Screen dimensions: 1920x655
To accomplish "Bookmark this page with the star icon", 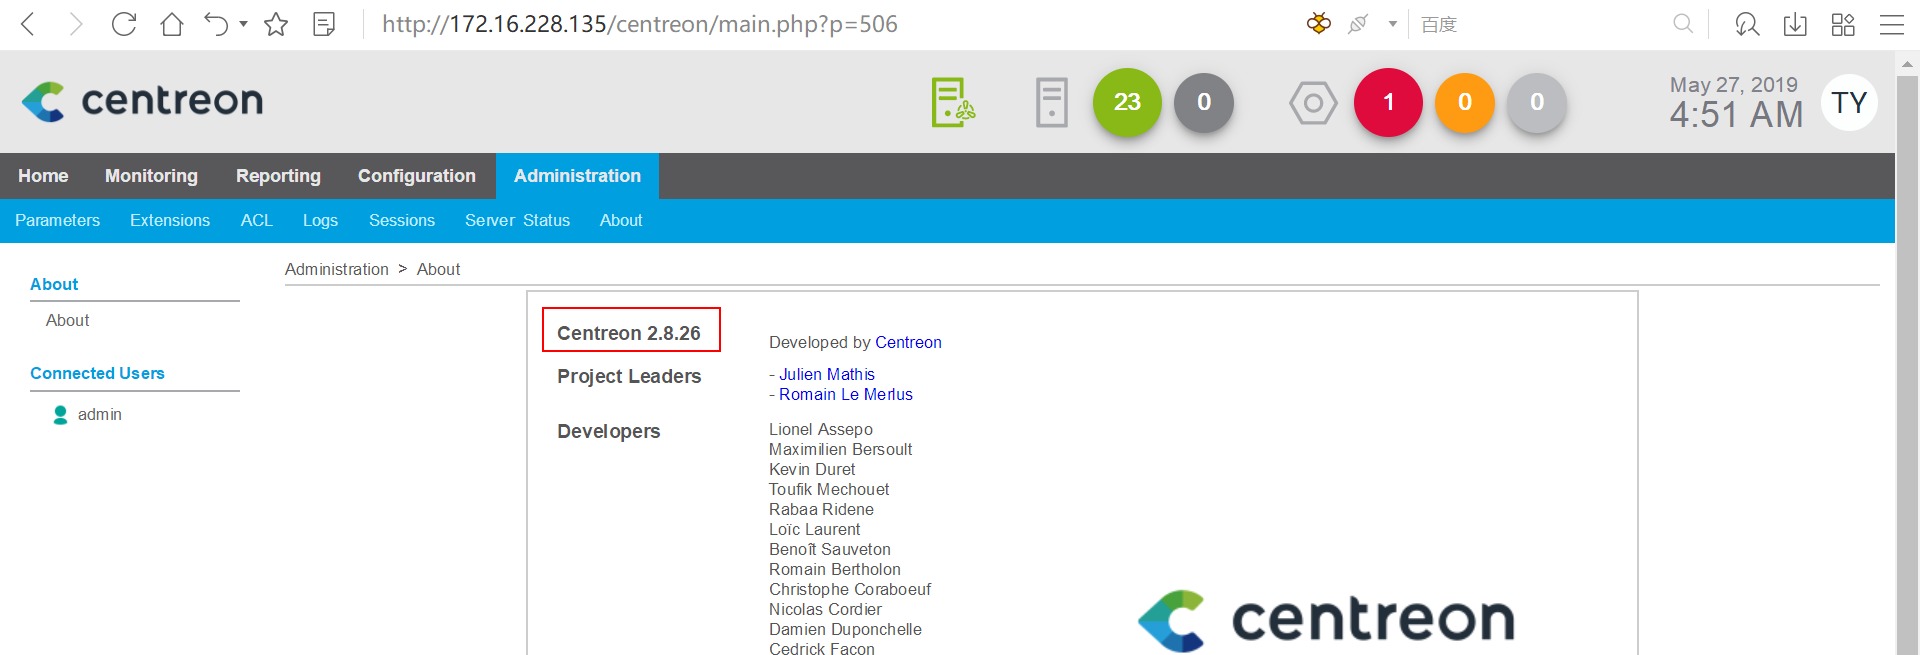I will pos(276,24).
